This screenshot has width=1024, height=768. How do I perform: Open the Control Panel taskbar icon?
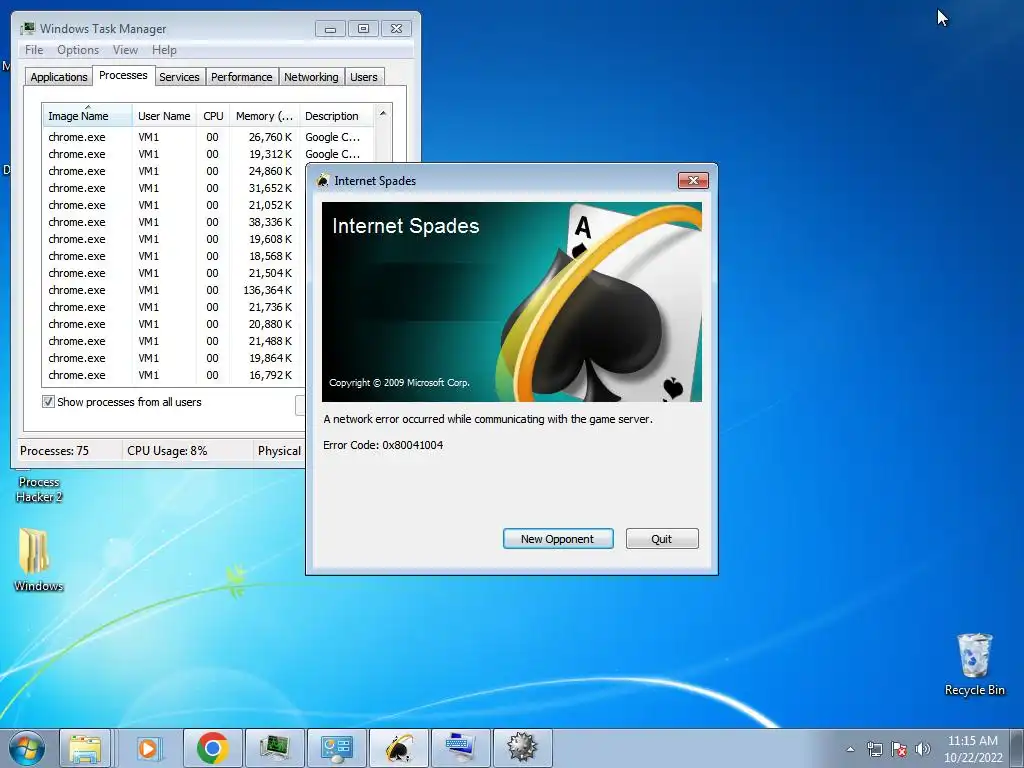(336, 748)
